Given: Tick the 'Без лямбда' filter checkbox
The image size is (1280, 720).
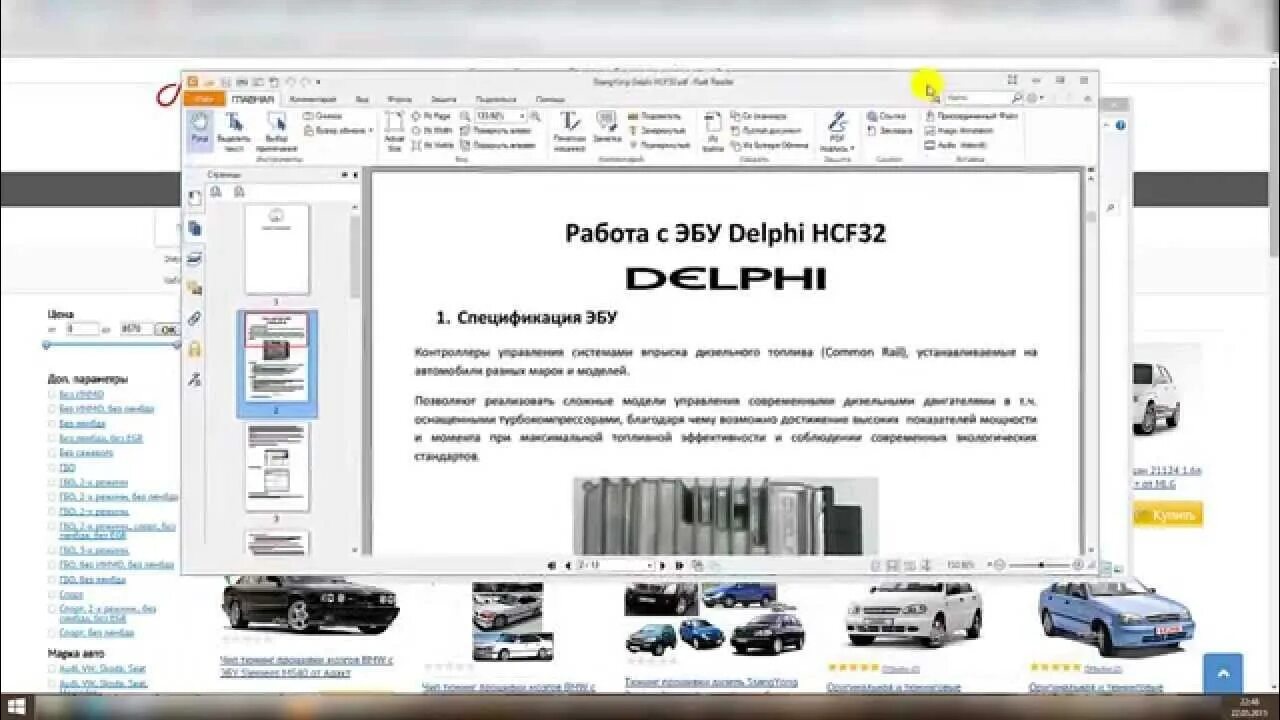Looking at the screenshot, I should pos(52,423).
